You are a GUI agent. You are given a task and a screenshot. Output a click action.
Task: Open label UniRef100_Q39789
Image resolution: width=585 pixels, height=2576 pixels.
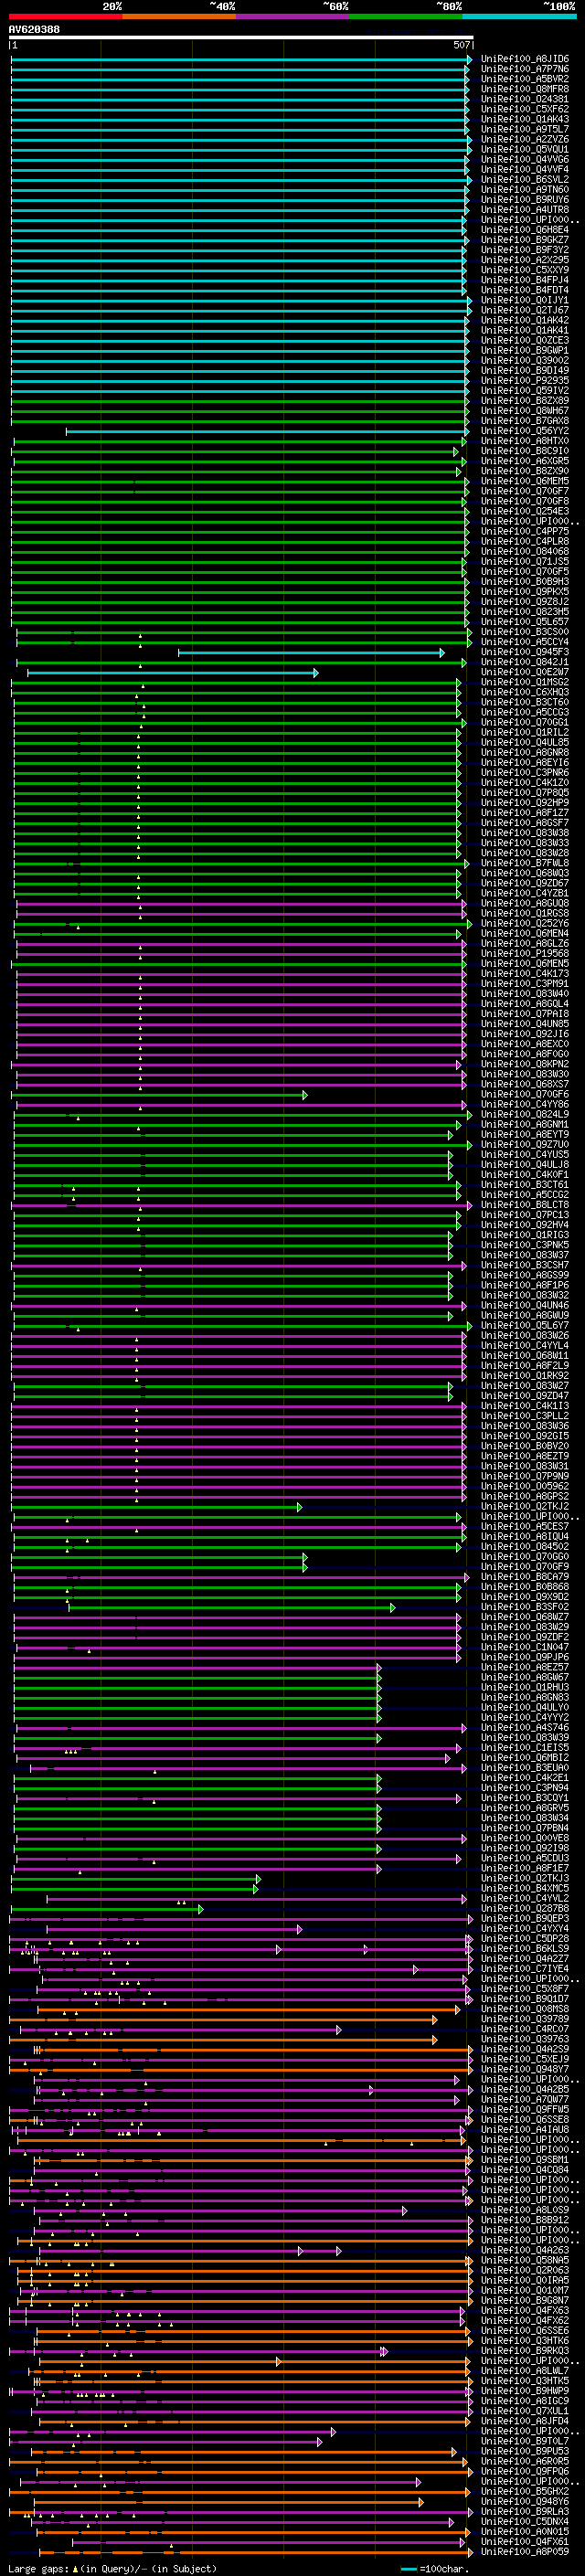click(x=525, y=2019)
